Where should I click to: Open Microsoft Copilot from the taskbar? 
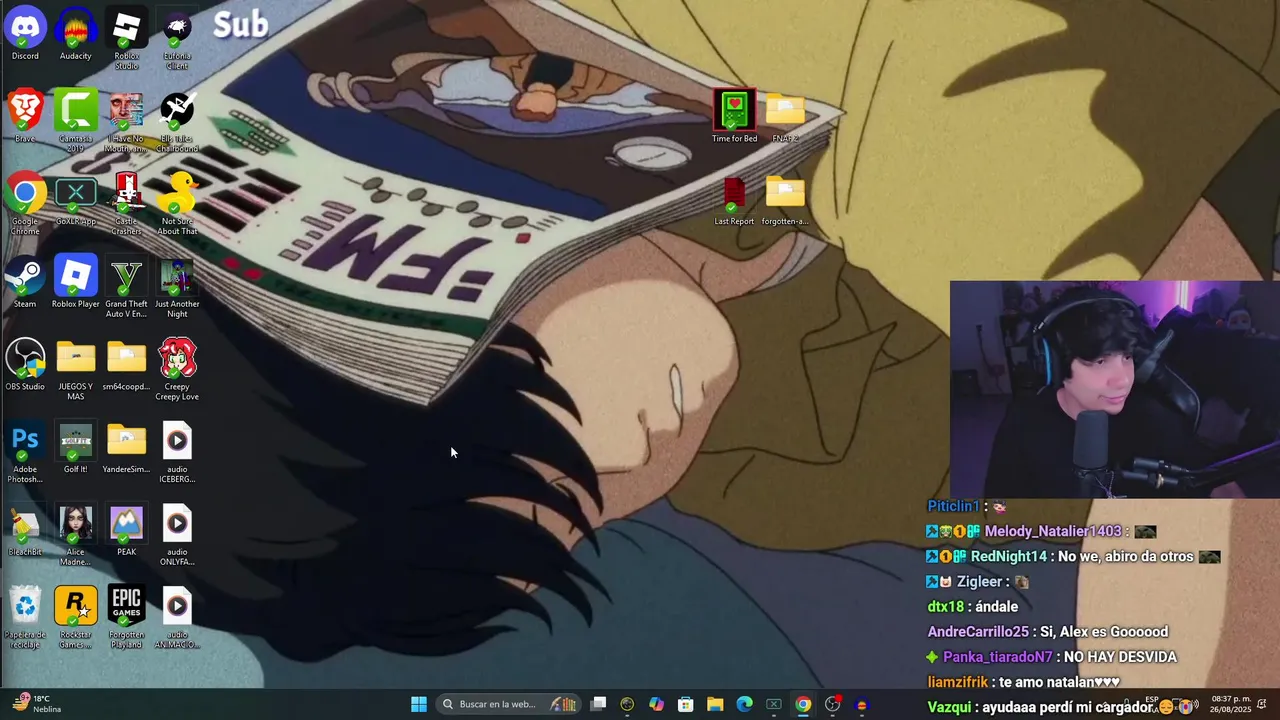click(x=656, y=704)
